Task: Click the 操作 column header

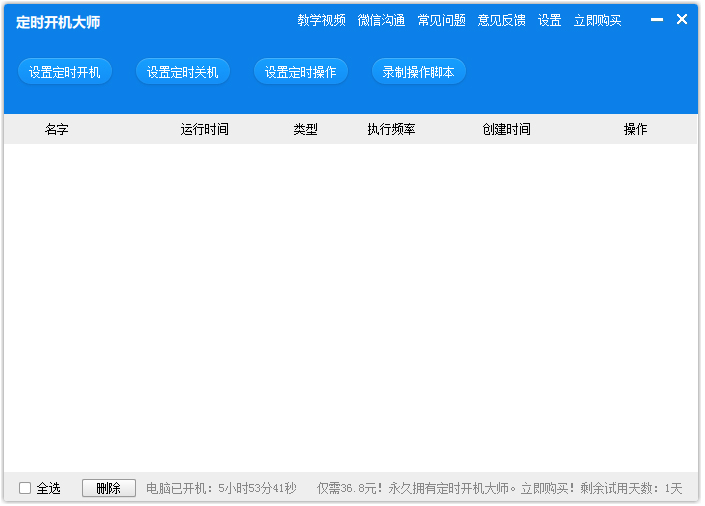Action: coord(635,130)
